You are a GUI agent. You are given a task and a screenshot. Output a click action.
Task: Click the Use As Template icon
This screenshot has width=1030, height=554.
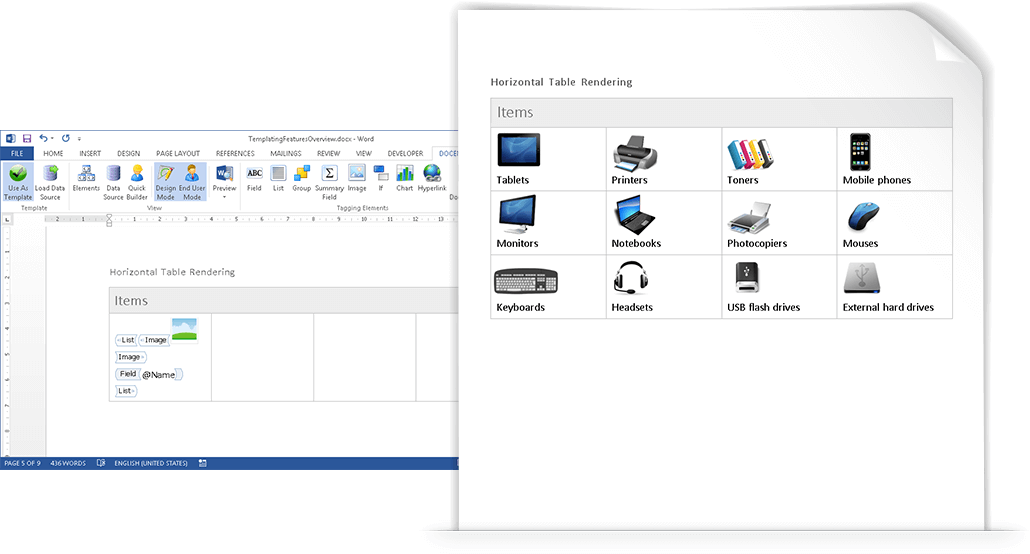pos(18,182)
